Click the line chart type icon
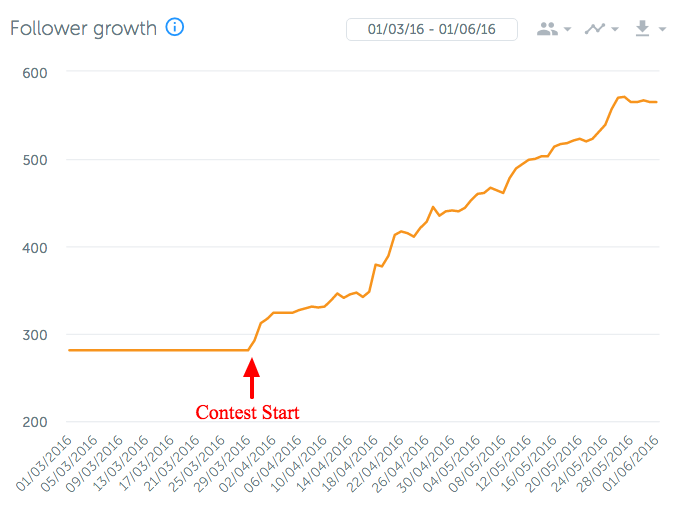691x509 pixels. [x=595, y=29]
